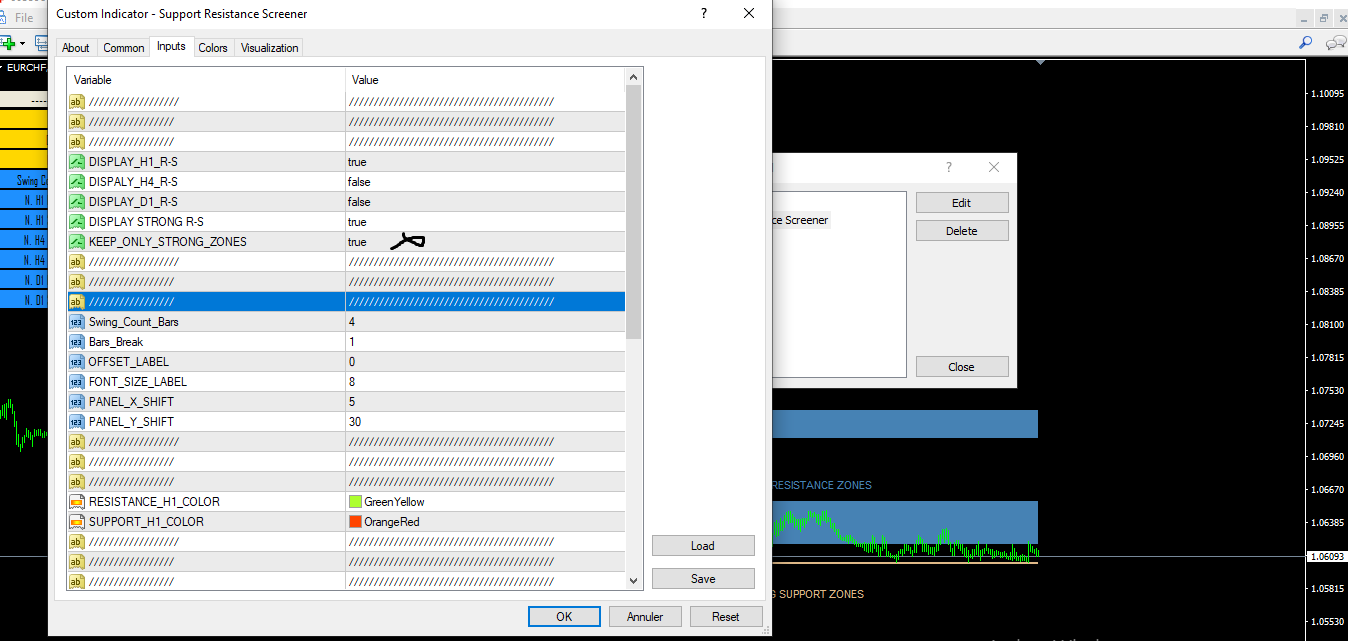The width and height of the screenshot is (1348, 641).
Task: Switch to the Common tab
Action: 124,48
